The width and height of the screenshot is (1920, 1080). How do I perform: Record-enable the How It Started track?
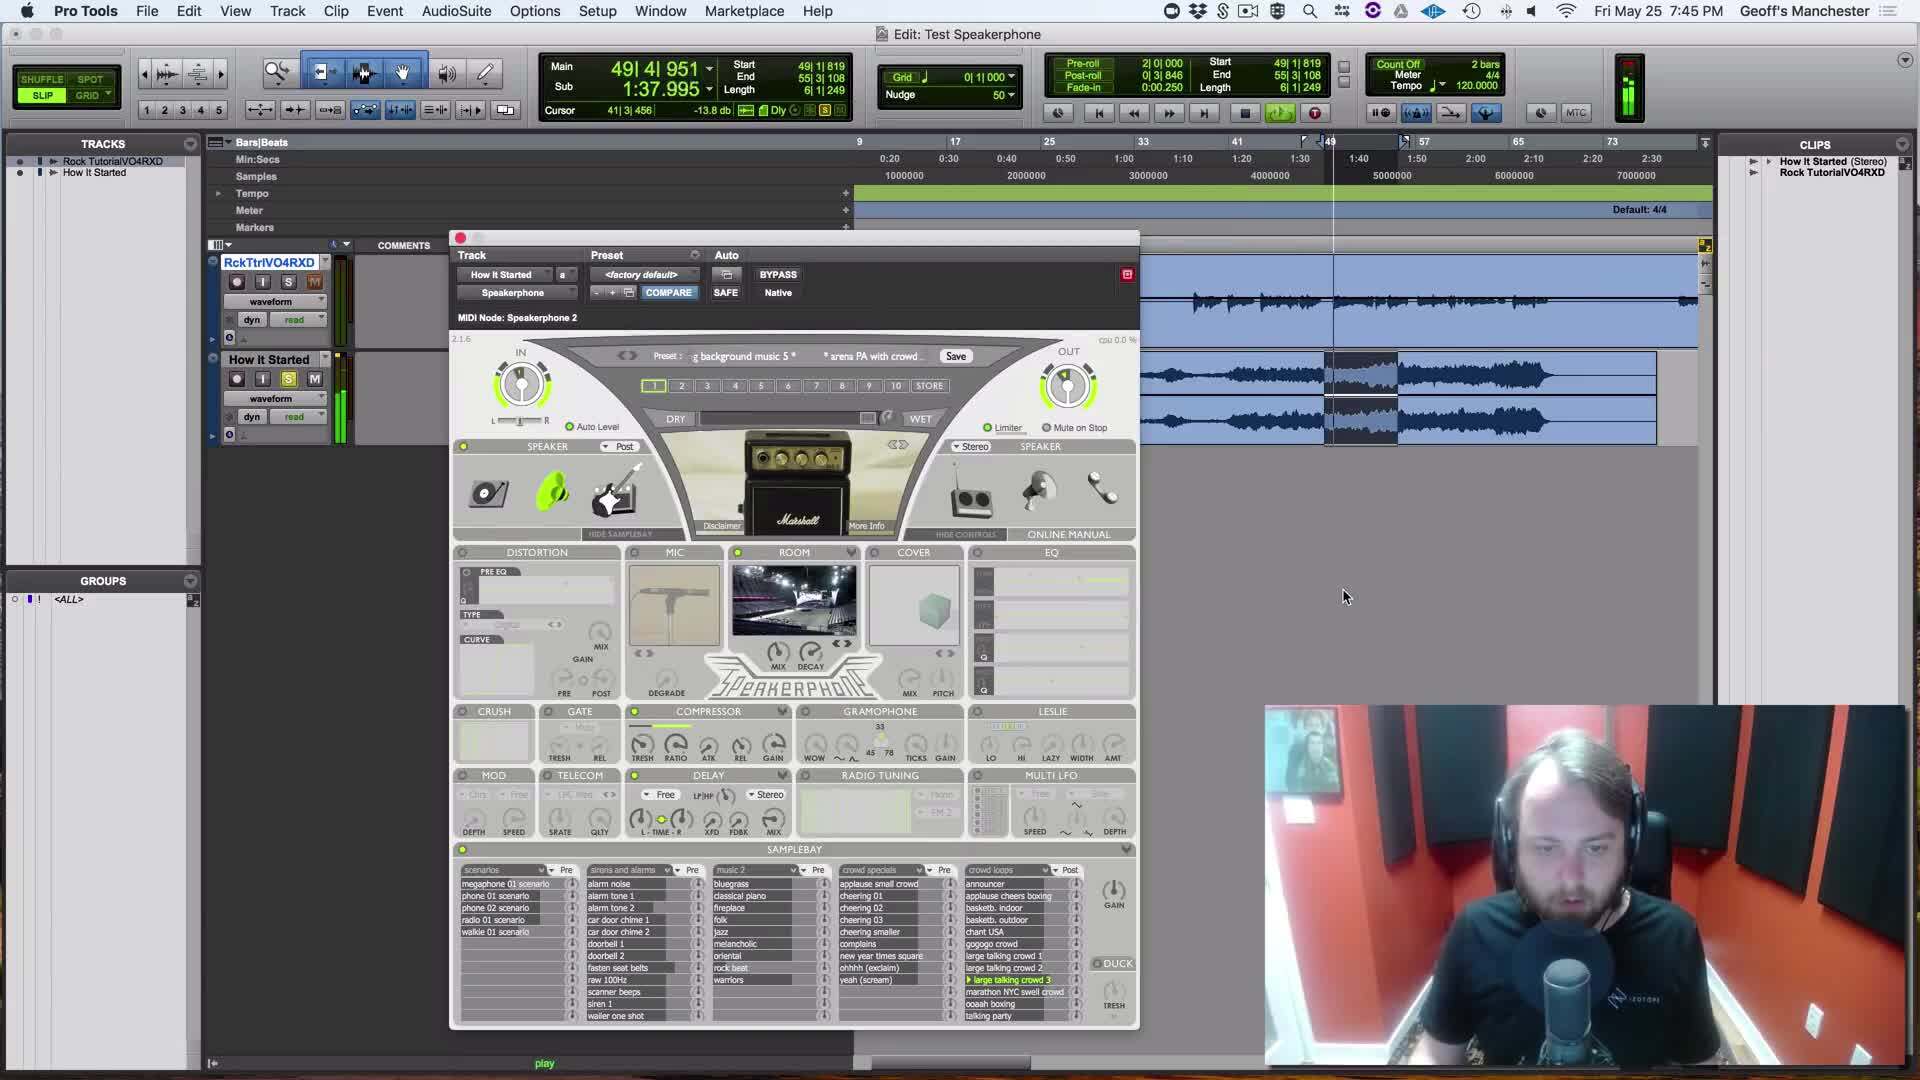237,379
